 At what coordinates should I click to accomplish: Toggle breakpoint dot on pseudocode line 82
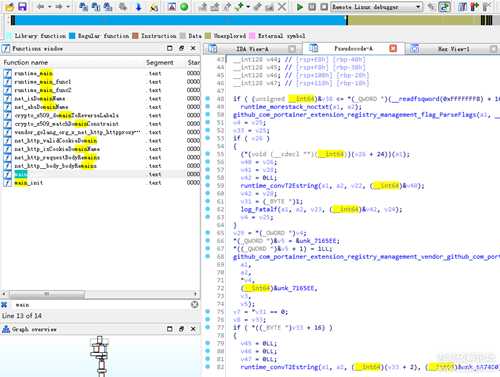tap(208, 367)
